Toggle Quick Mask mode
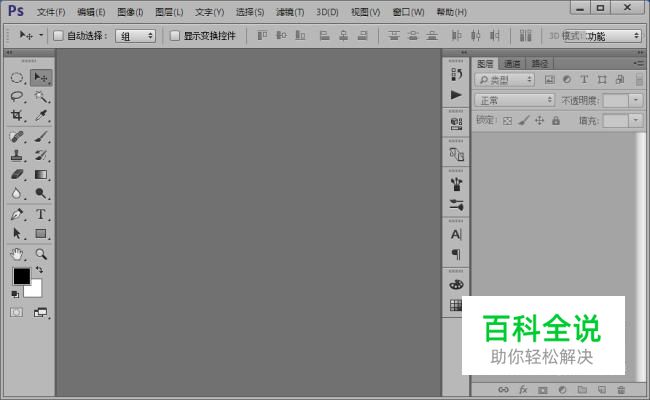The image size is (650, 400). pyautogui.click(x=17, y=312)
